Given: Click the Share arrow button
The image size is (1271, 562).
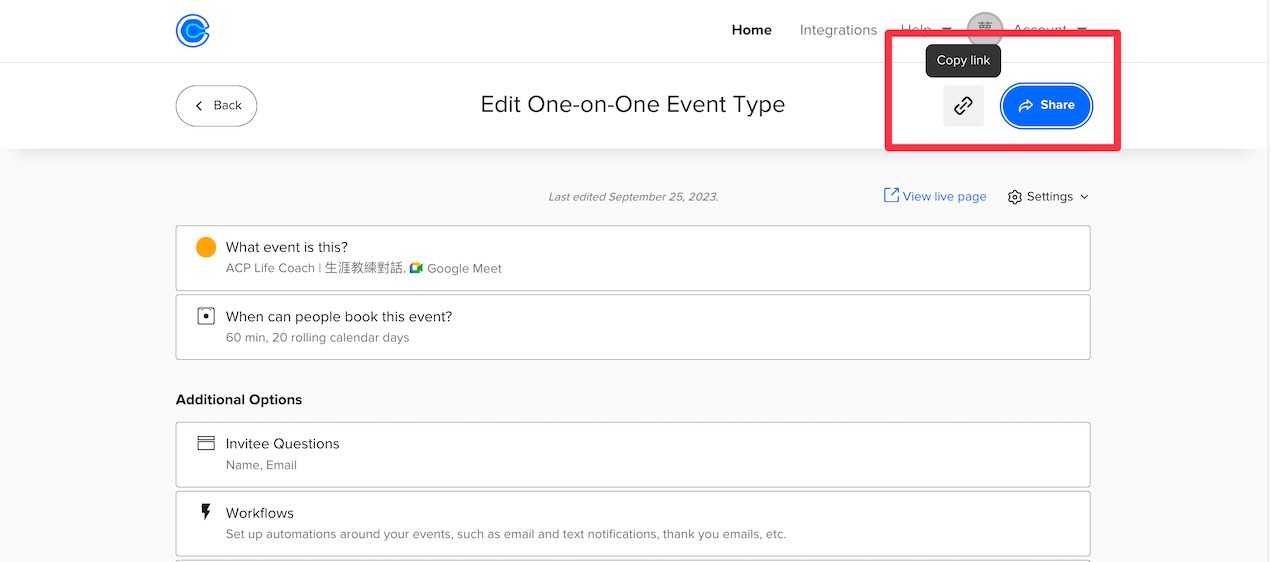Looking at the screenshot, I should (1046, 105).
